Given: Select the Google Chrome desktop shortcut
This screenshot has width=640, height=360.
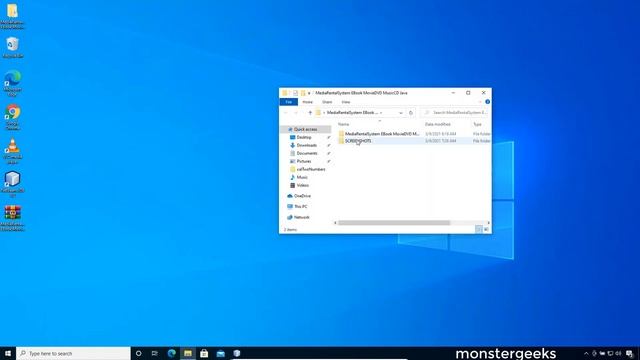Looking at the screenshot, I should point(13,117).
